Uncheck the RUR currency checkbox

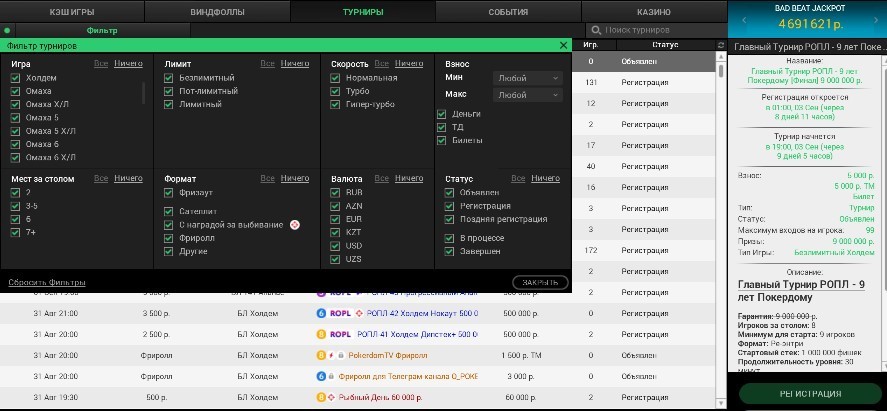click(x=337, y=192)
